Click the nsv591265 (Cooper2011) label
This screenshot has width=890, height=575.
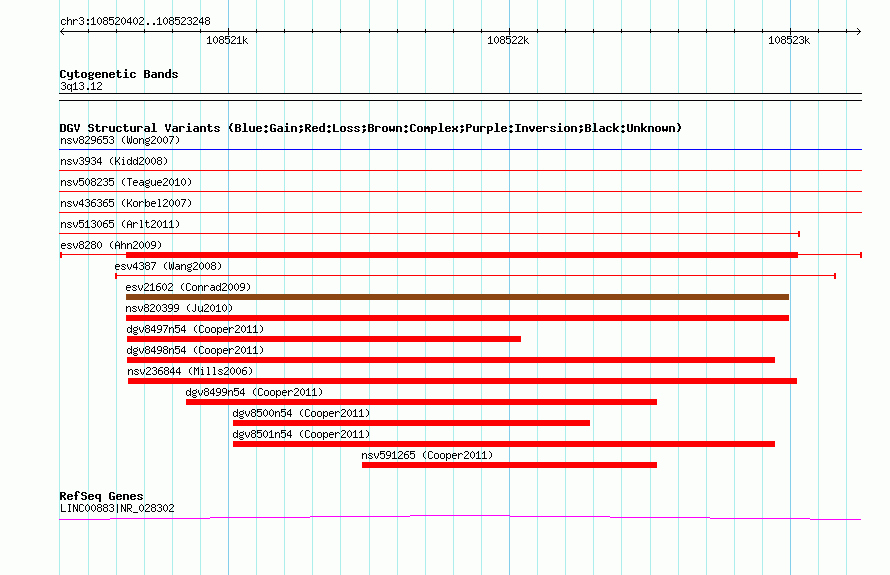(427, 455)
